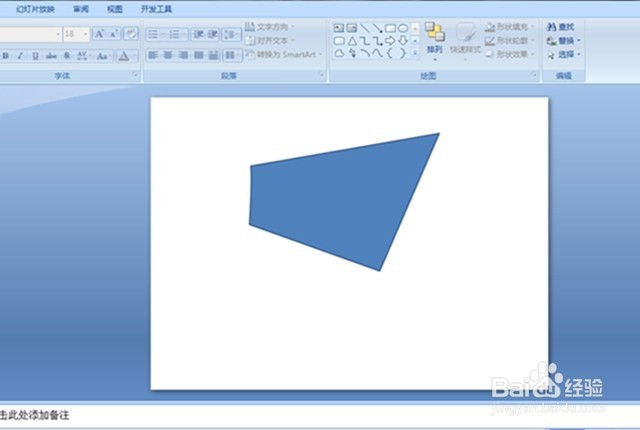Open 快速样式 (Quick Styles) gallery

click(465, 42)
